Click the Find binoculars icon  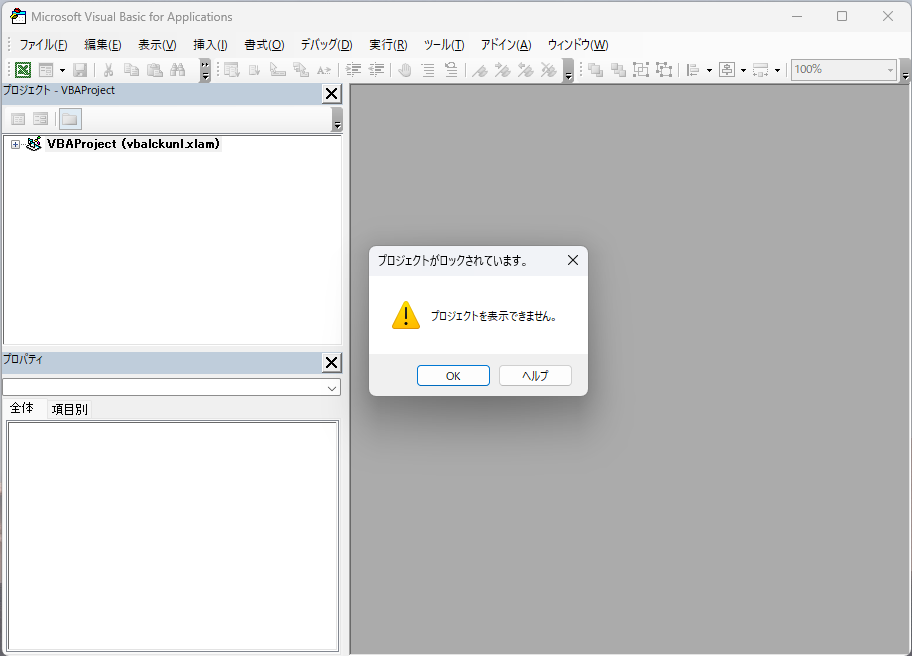point(178,70)
